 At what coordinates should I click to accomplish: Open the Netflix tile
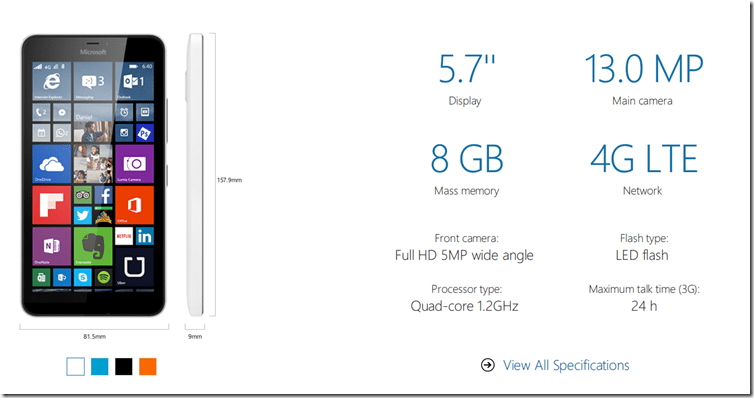[x=124, y=236]
